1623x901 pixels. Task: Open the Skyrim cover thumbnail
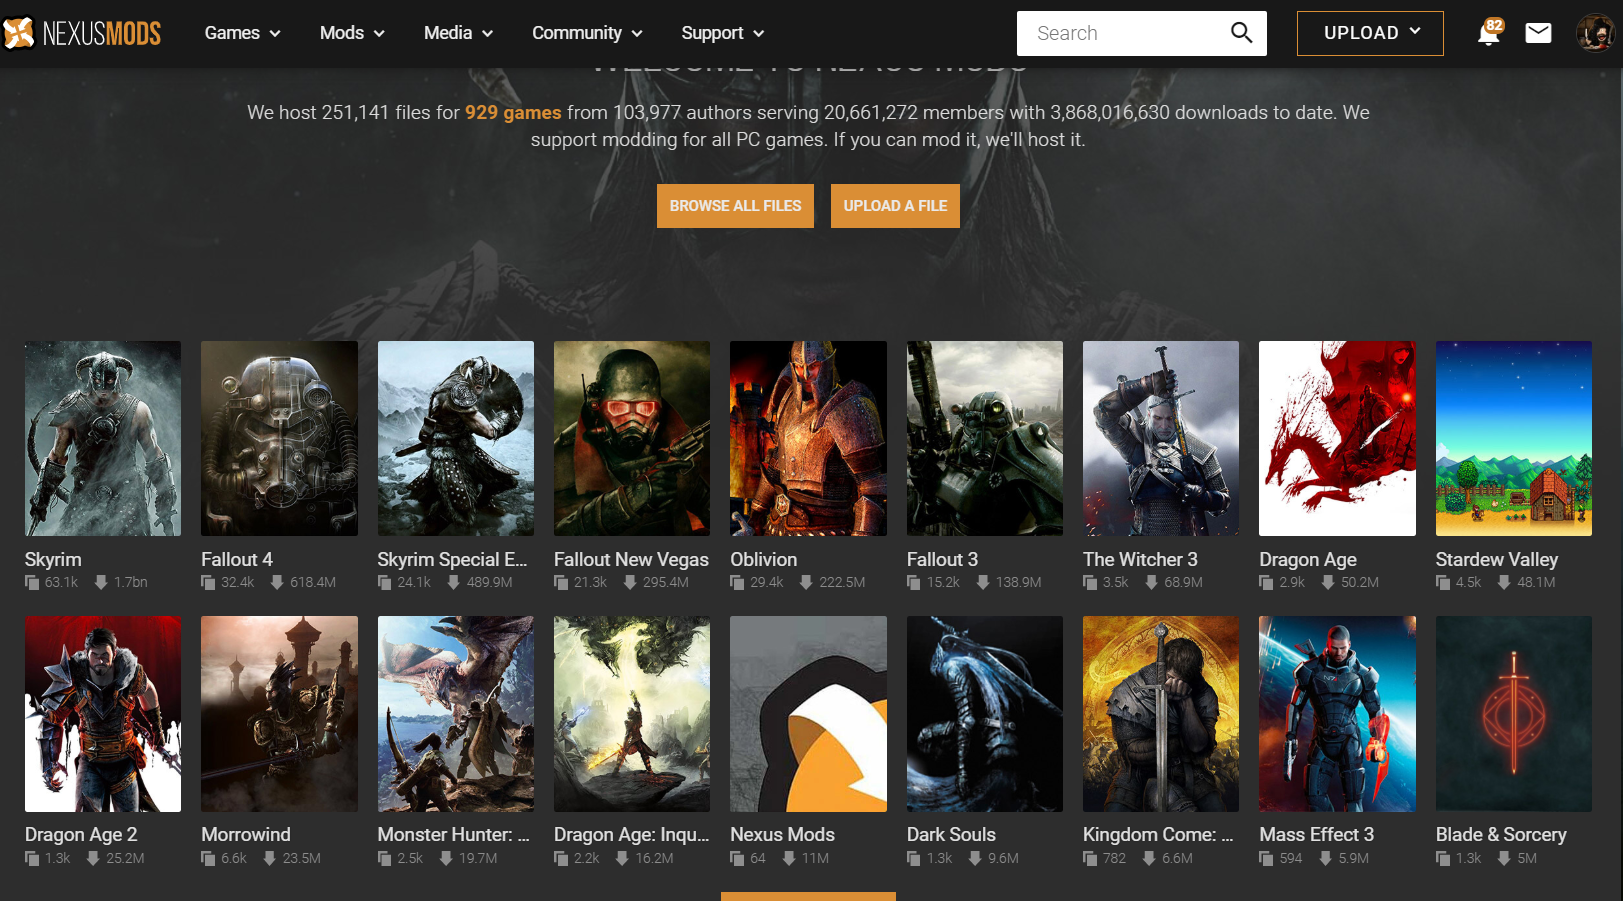[x=103, y=438]
